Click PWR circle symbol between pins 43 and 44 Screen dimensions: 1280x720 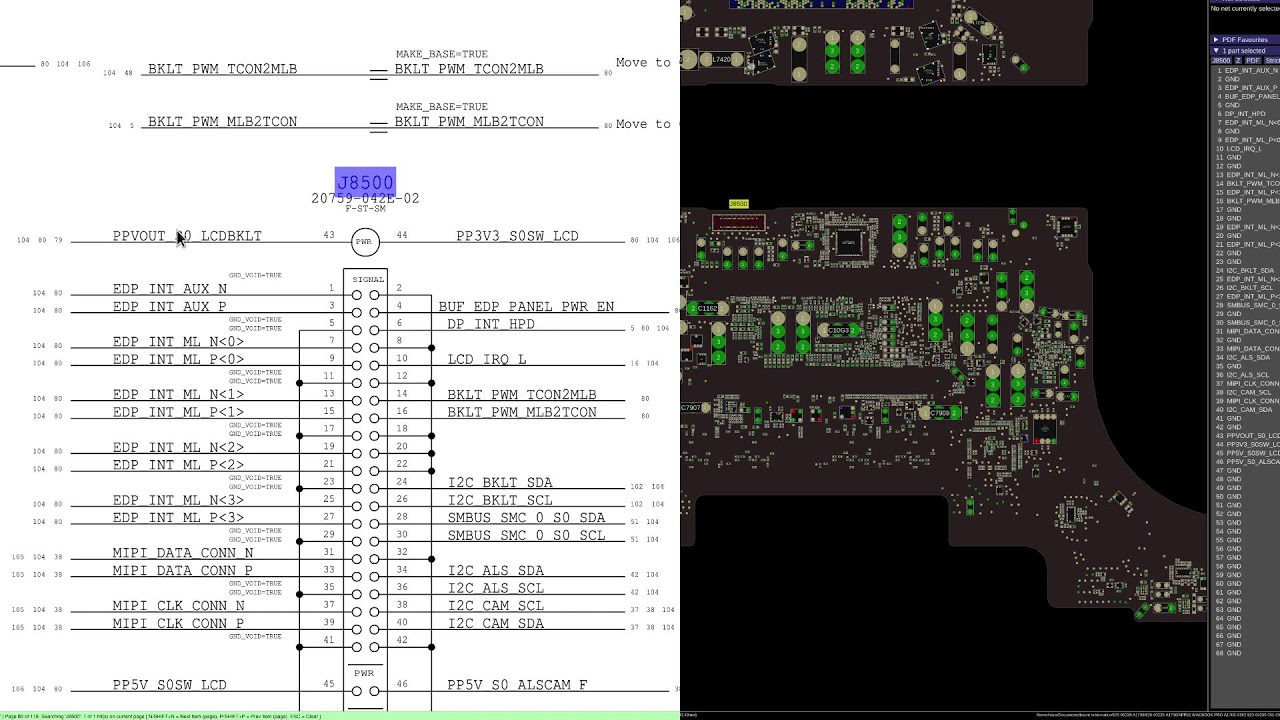pyautogui.click(x=365, y=241)
